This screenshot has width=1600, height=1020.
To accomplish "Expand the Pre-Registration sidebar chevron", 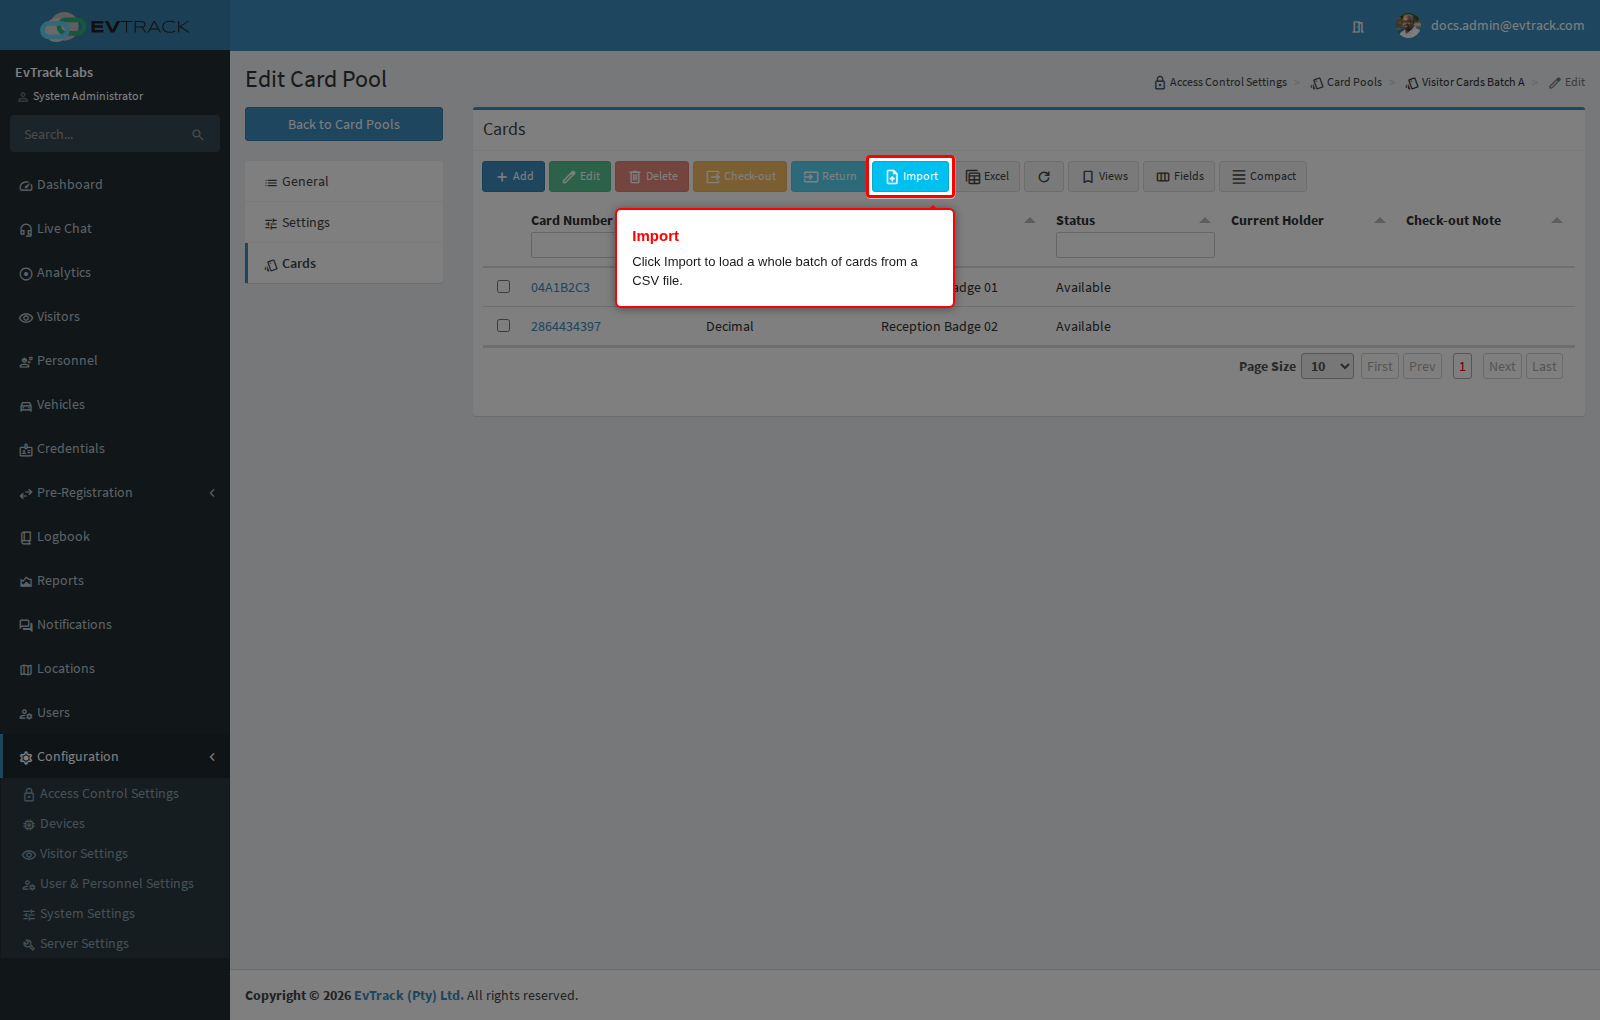I will coord(212,493).
